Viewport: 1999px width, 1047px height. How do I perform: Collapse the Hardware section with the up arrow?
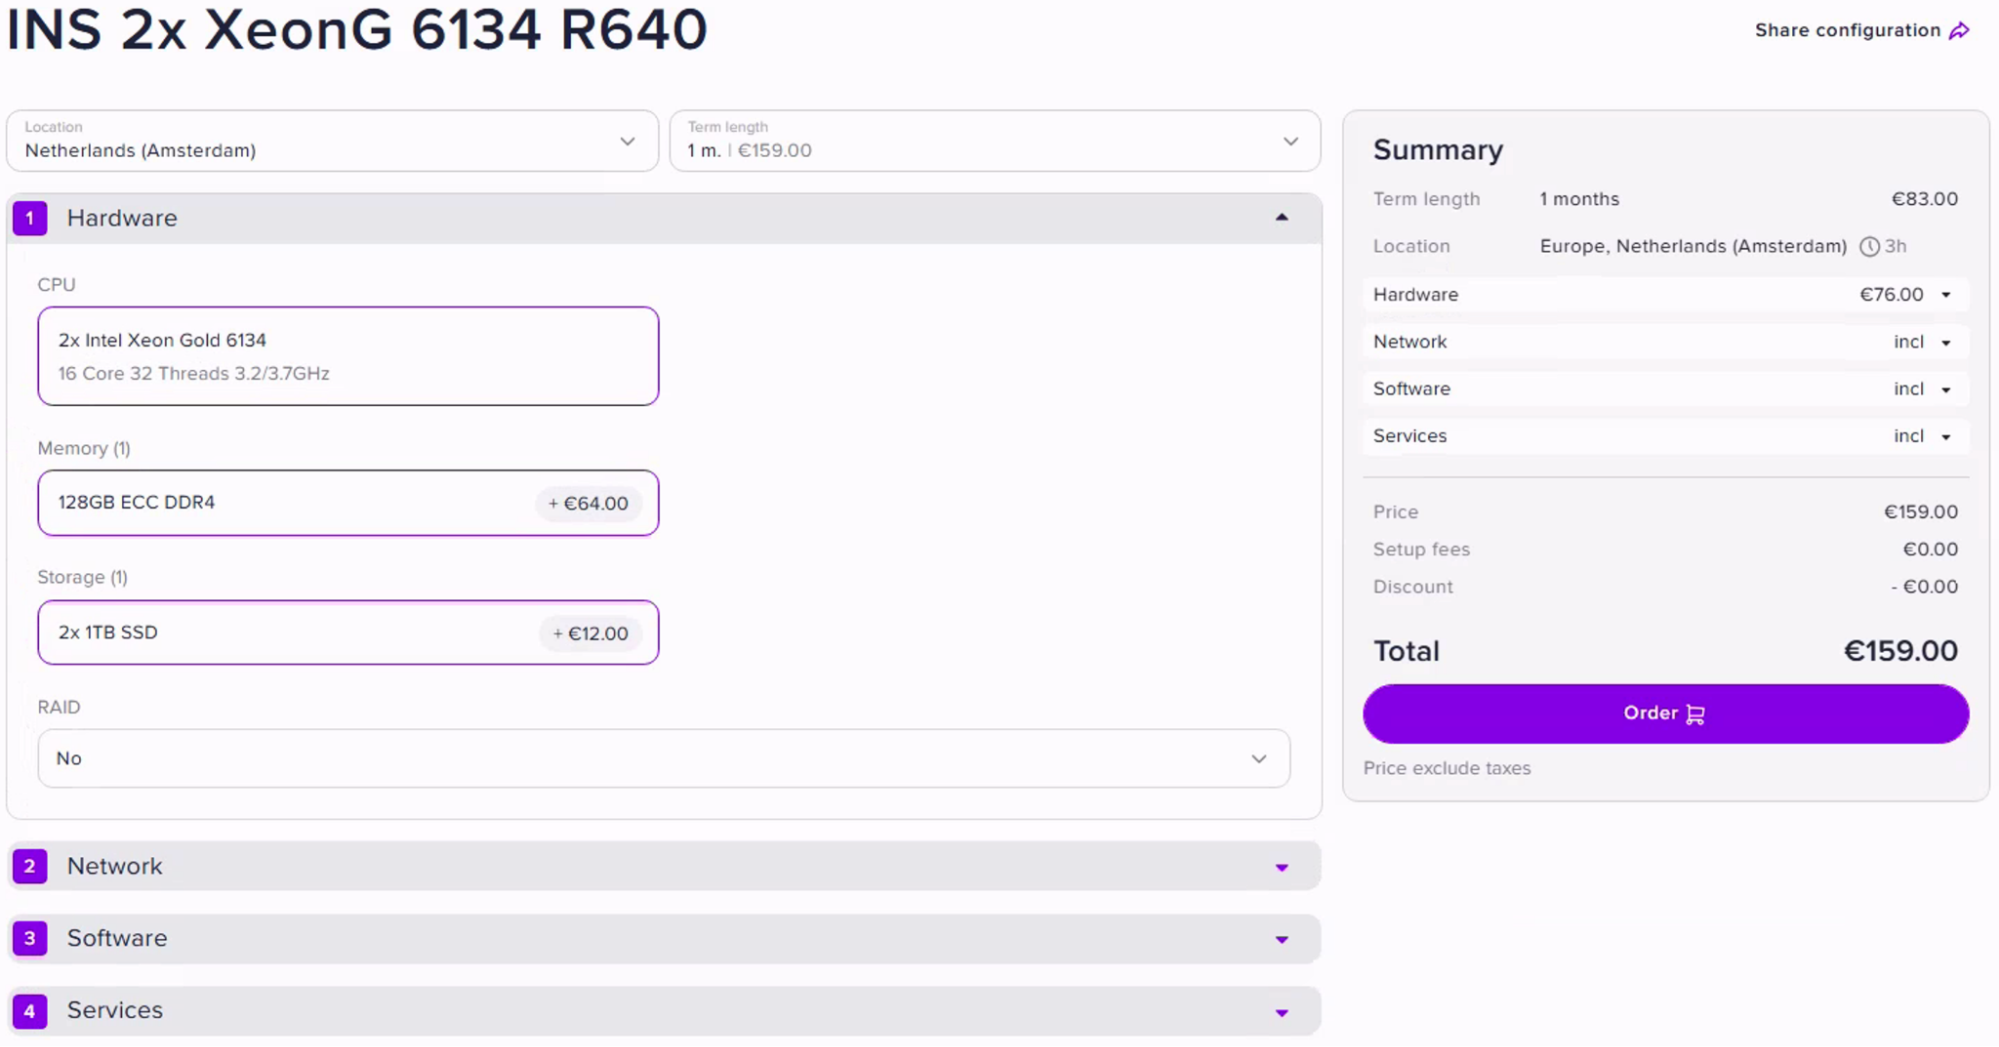coord(1281,218)
